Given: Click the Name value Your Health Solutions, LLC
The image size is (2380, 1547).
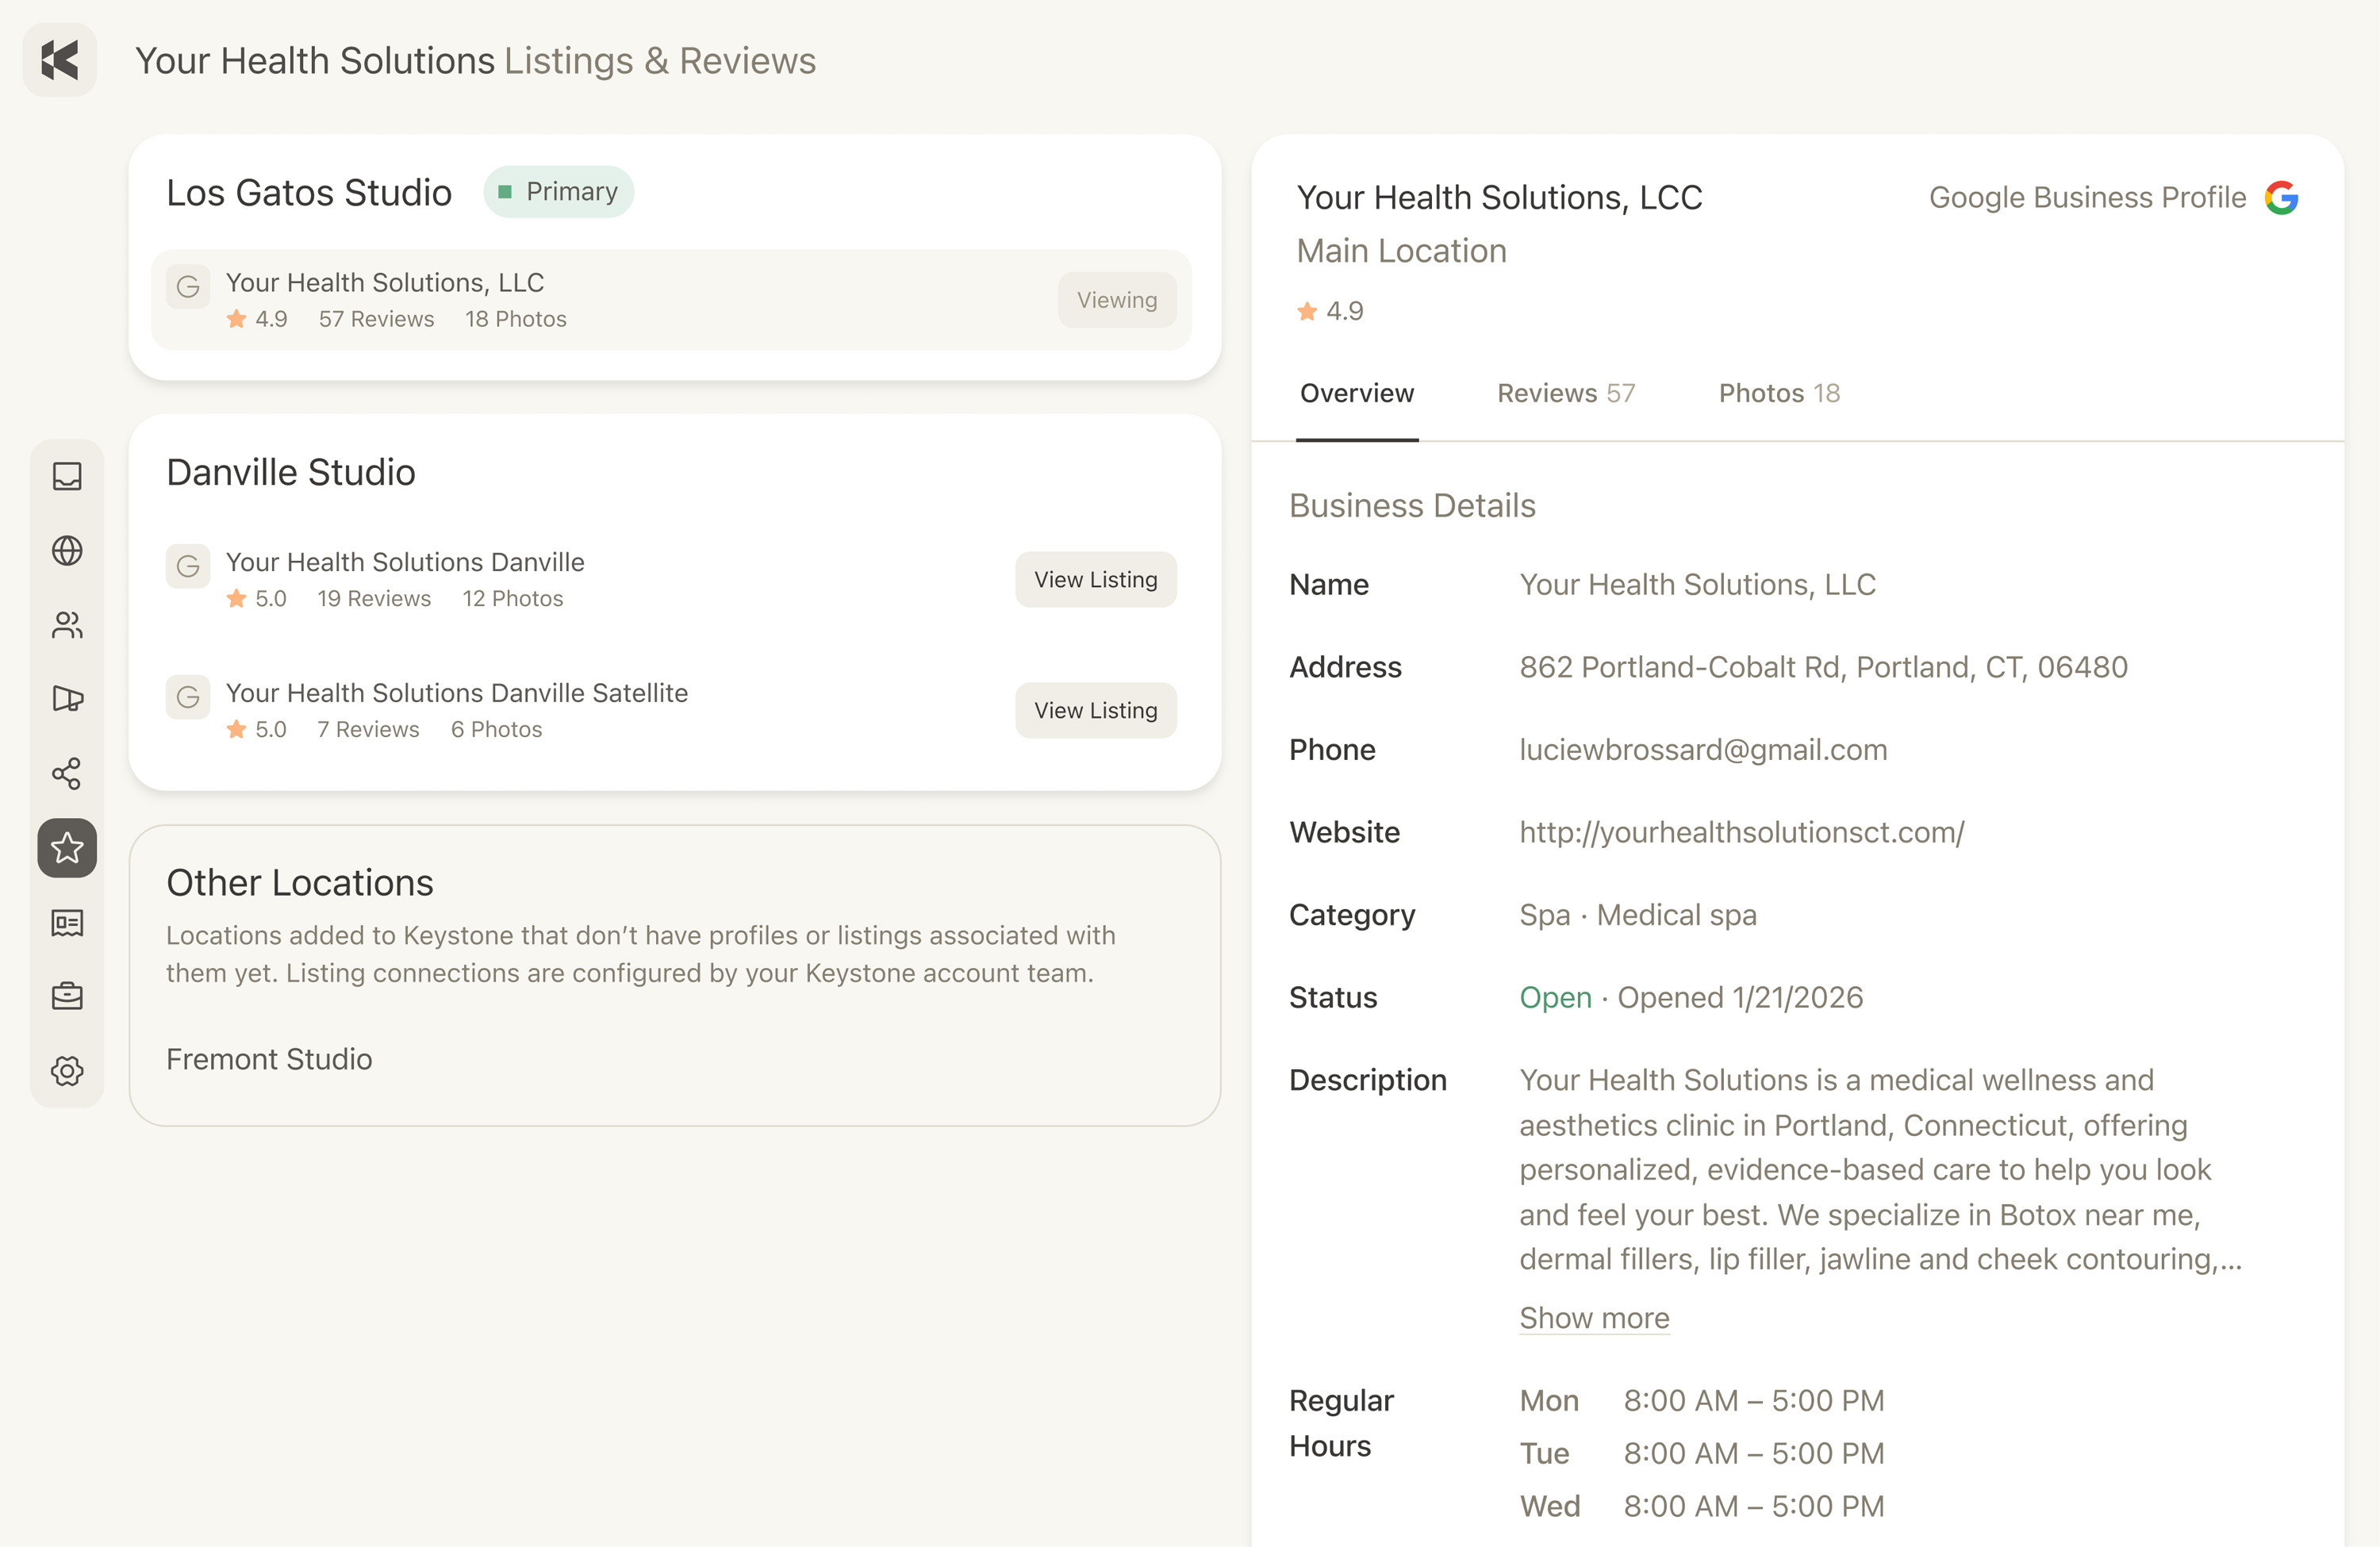Looking at the screenshot, I should pyautogui.click(x=1698, y=584).
